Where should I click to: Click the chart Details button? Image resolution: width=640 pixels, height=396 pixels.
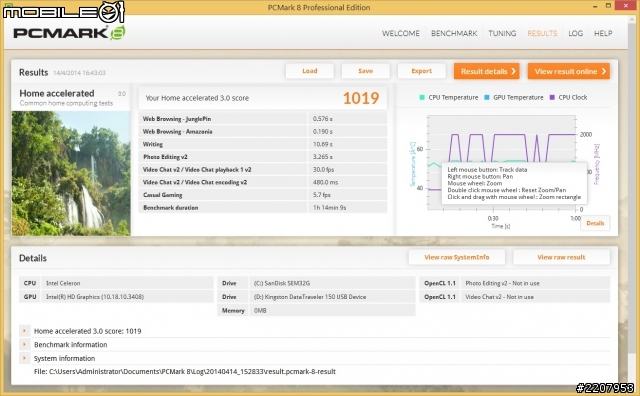(595, 223)
